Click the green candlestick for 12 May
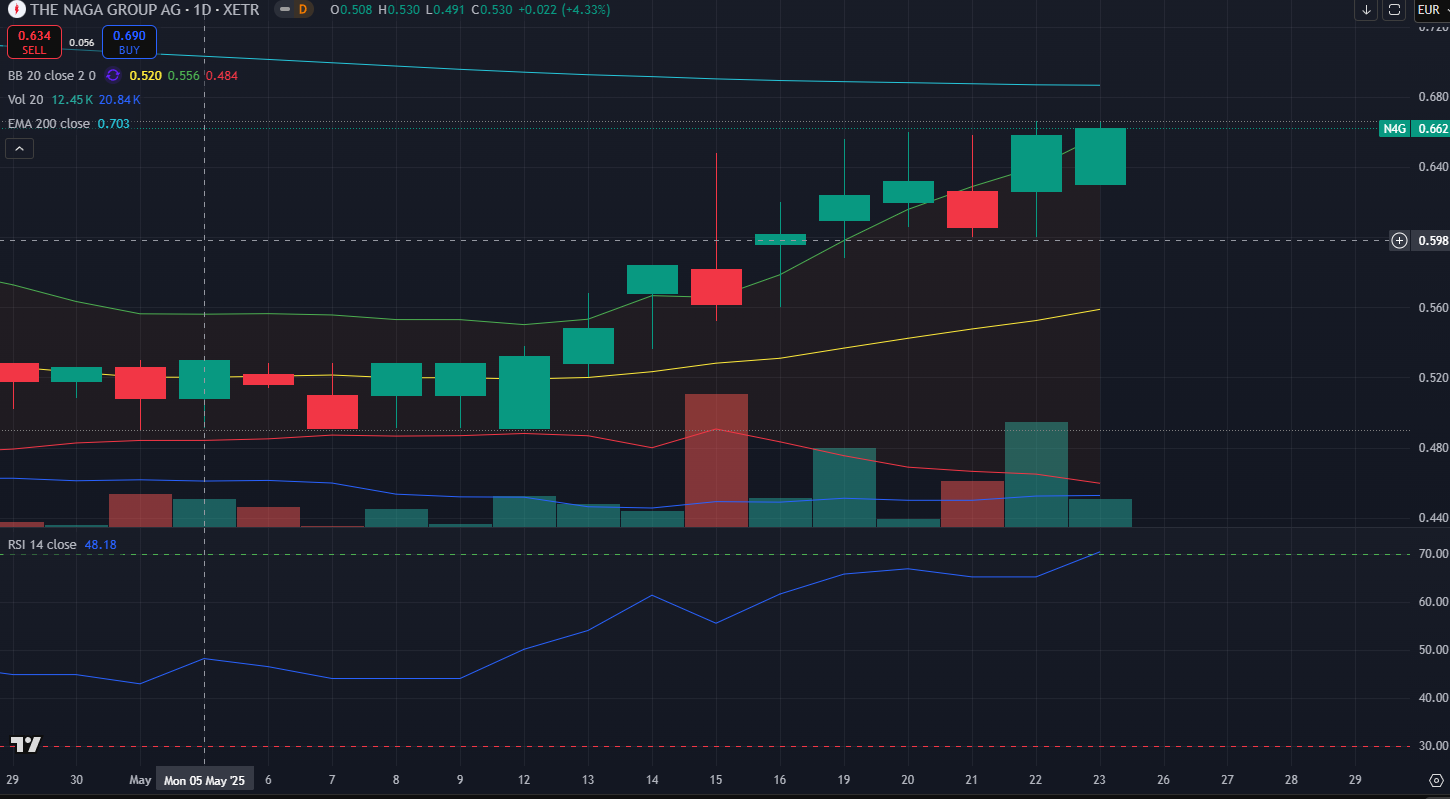 524,392
